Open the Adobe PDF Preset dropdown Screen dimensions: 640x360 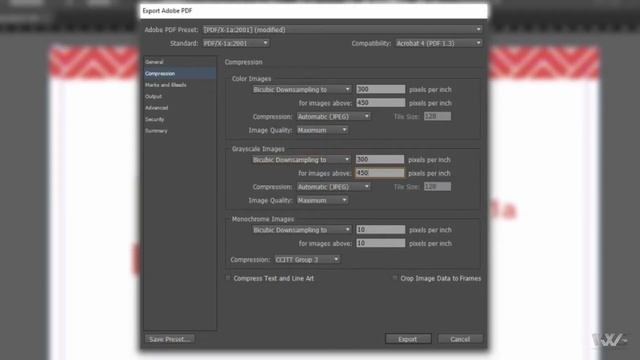[x=342, y=30]
